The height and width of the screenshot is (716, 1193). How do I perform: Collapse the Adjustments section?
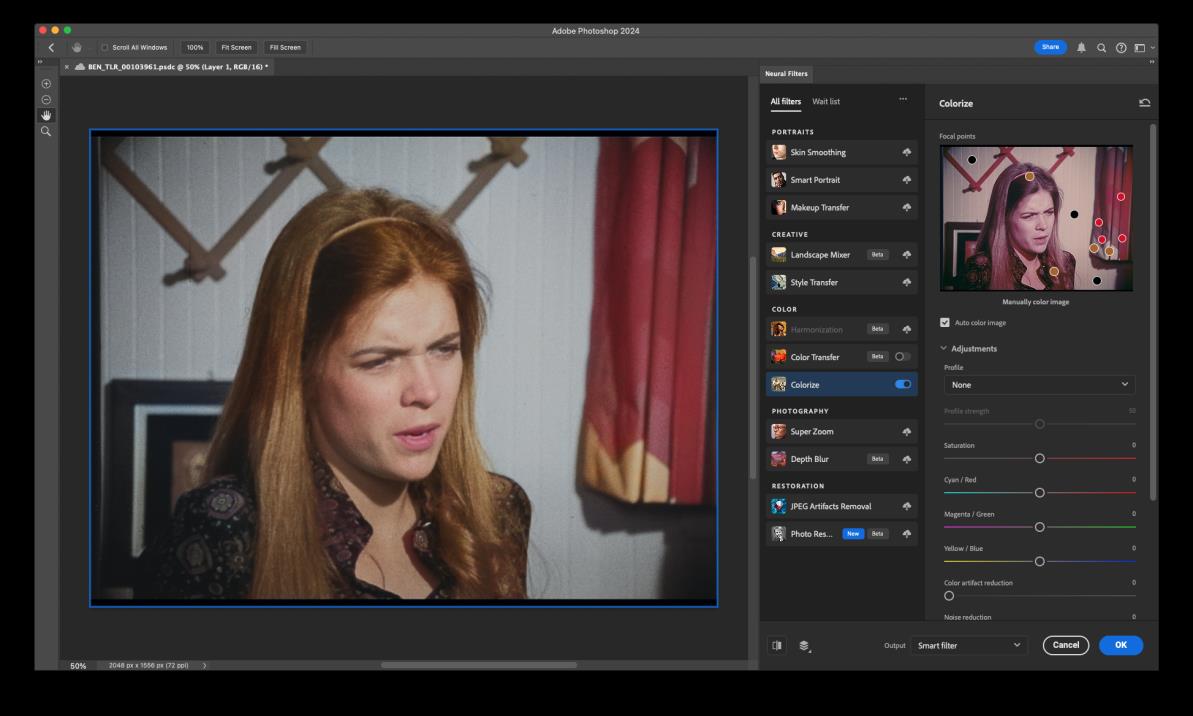[943, 349]
